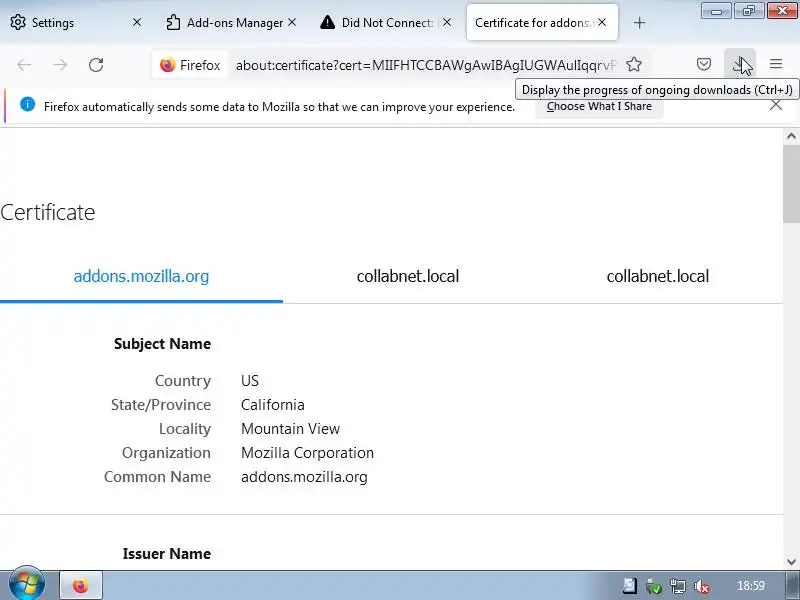Open the Save to Pocket icon

pyautogui.click(x=704, y=64)
